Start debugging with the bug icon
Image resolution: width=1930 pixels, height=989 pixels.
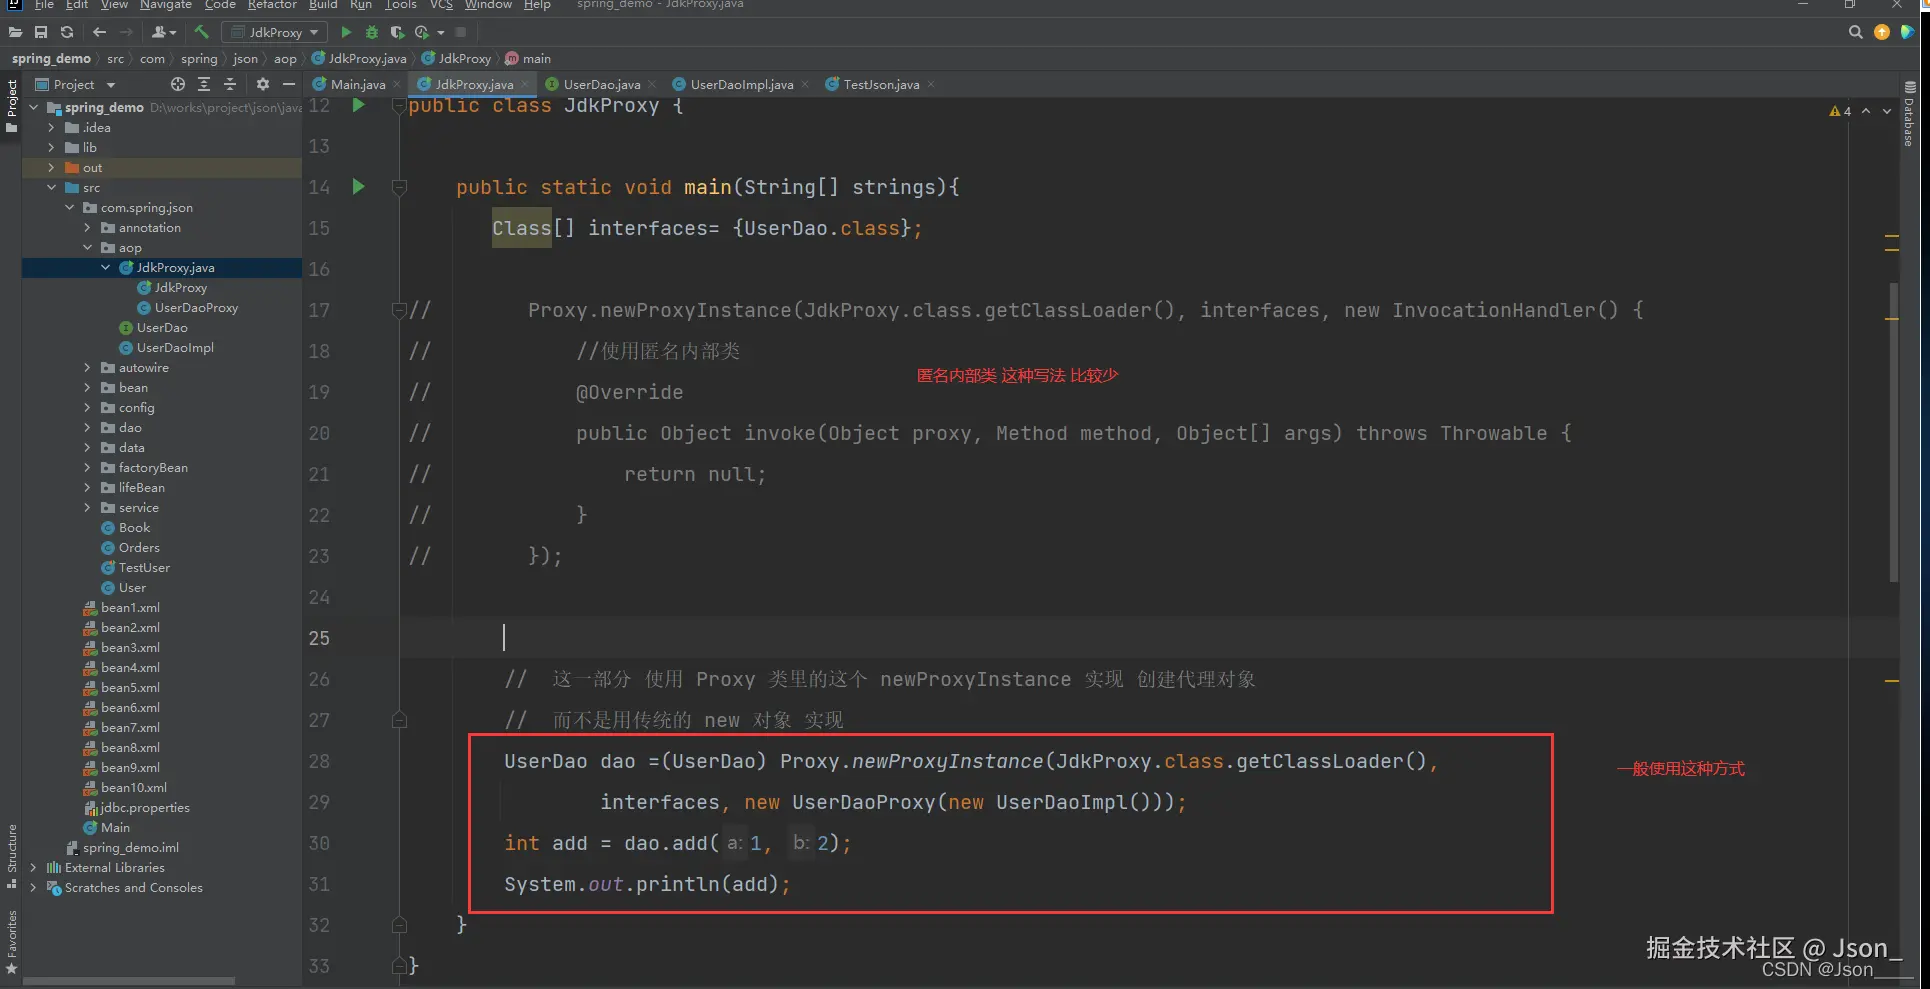372,32
